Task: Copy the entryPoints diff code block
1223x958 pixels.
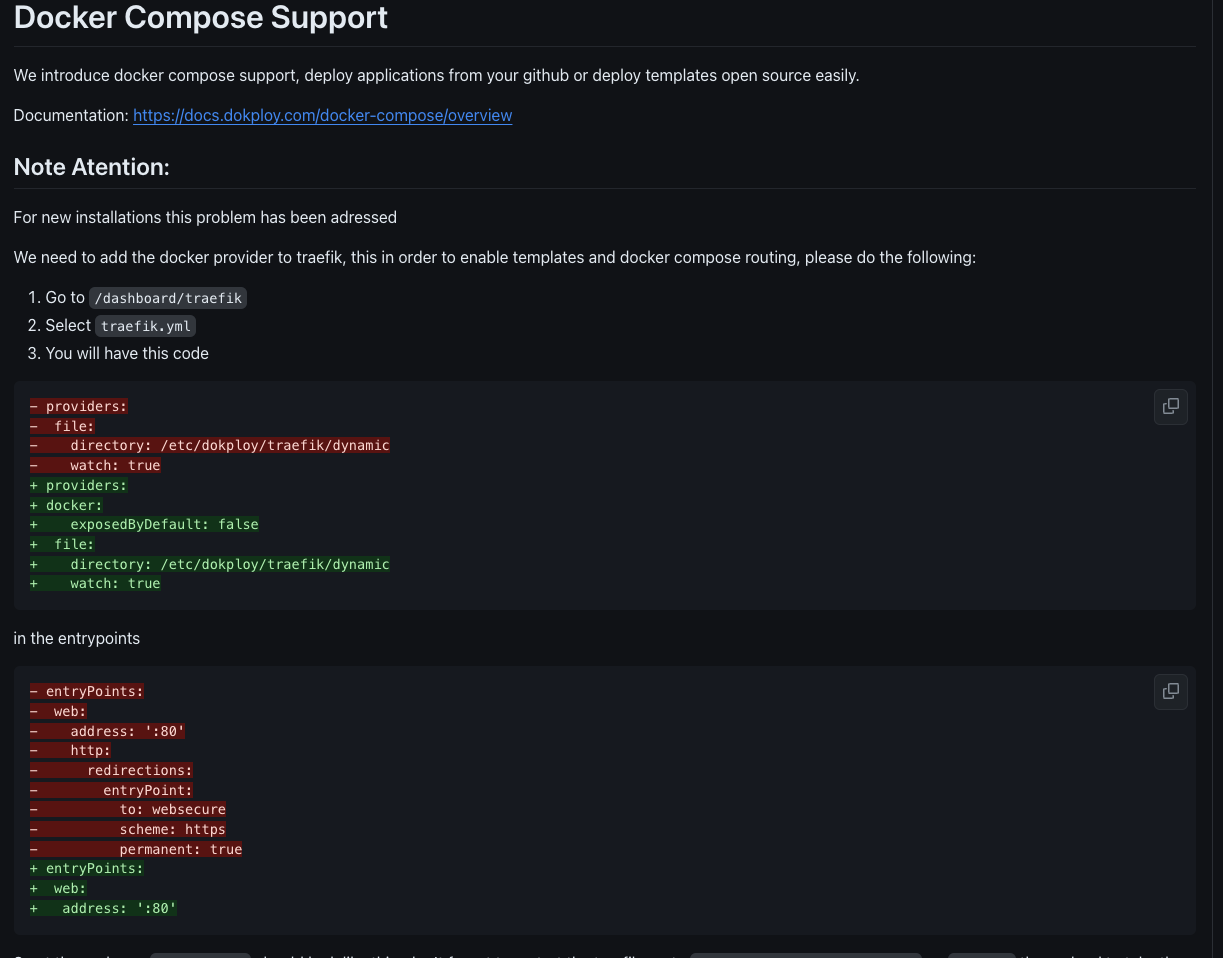Action: click(x=1171, y=692)
